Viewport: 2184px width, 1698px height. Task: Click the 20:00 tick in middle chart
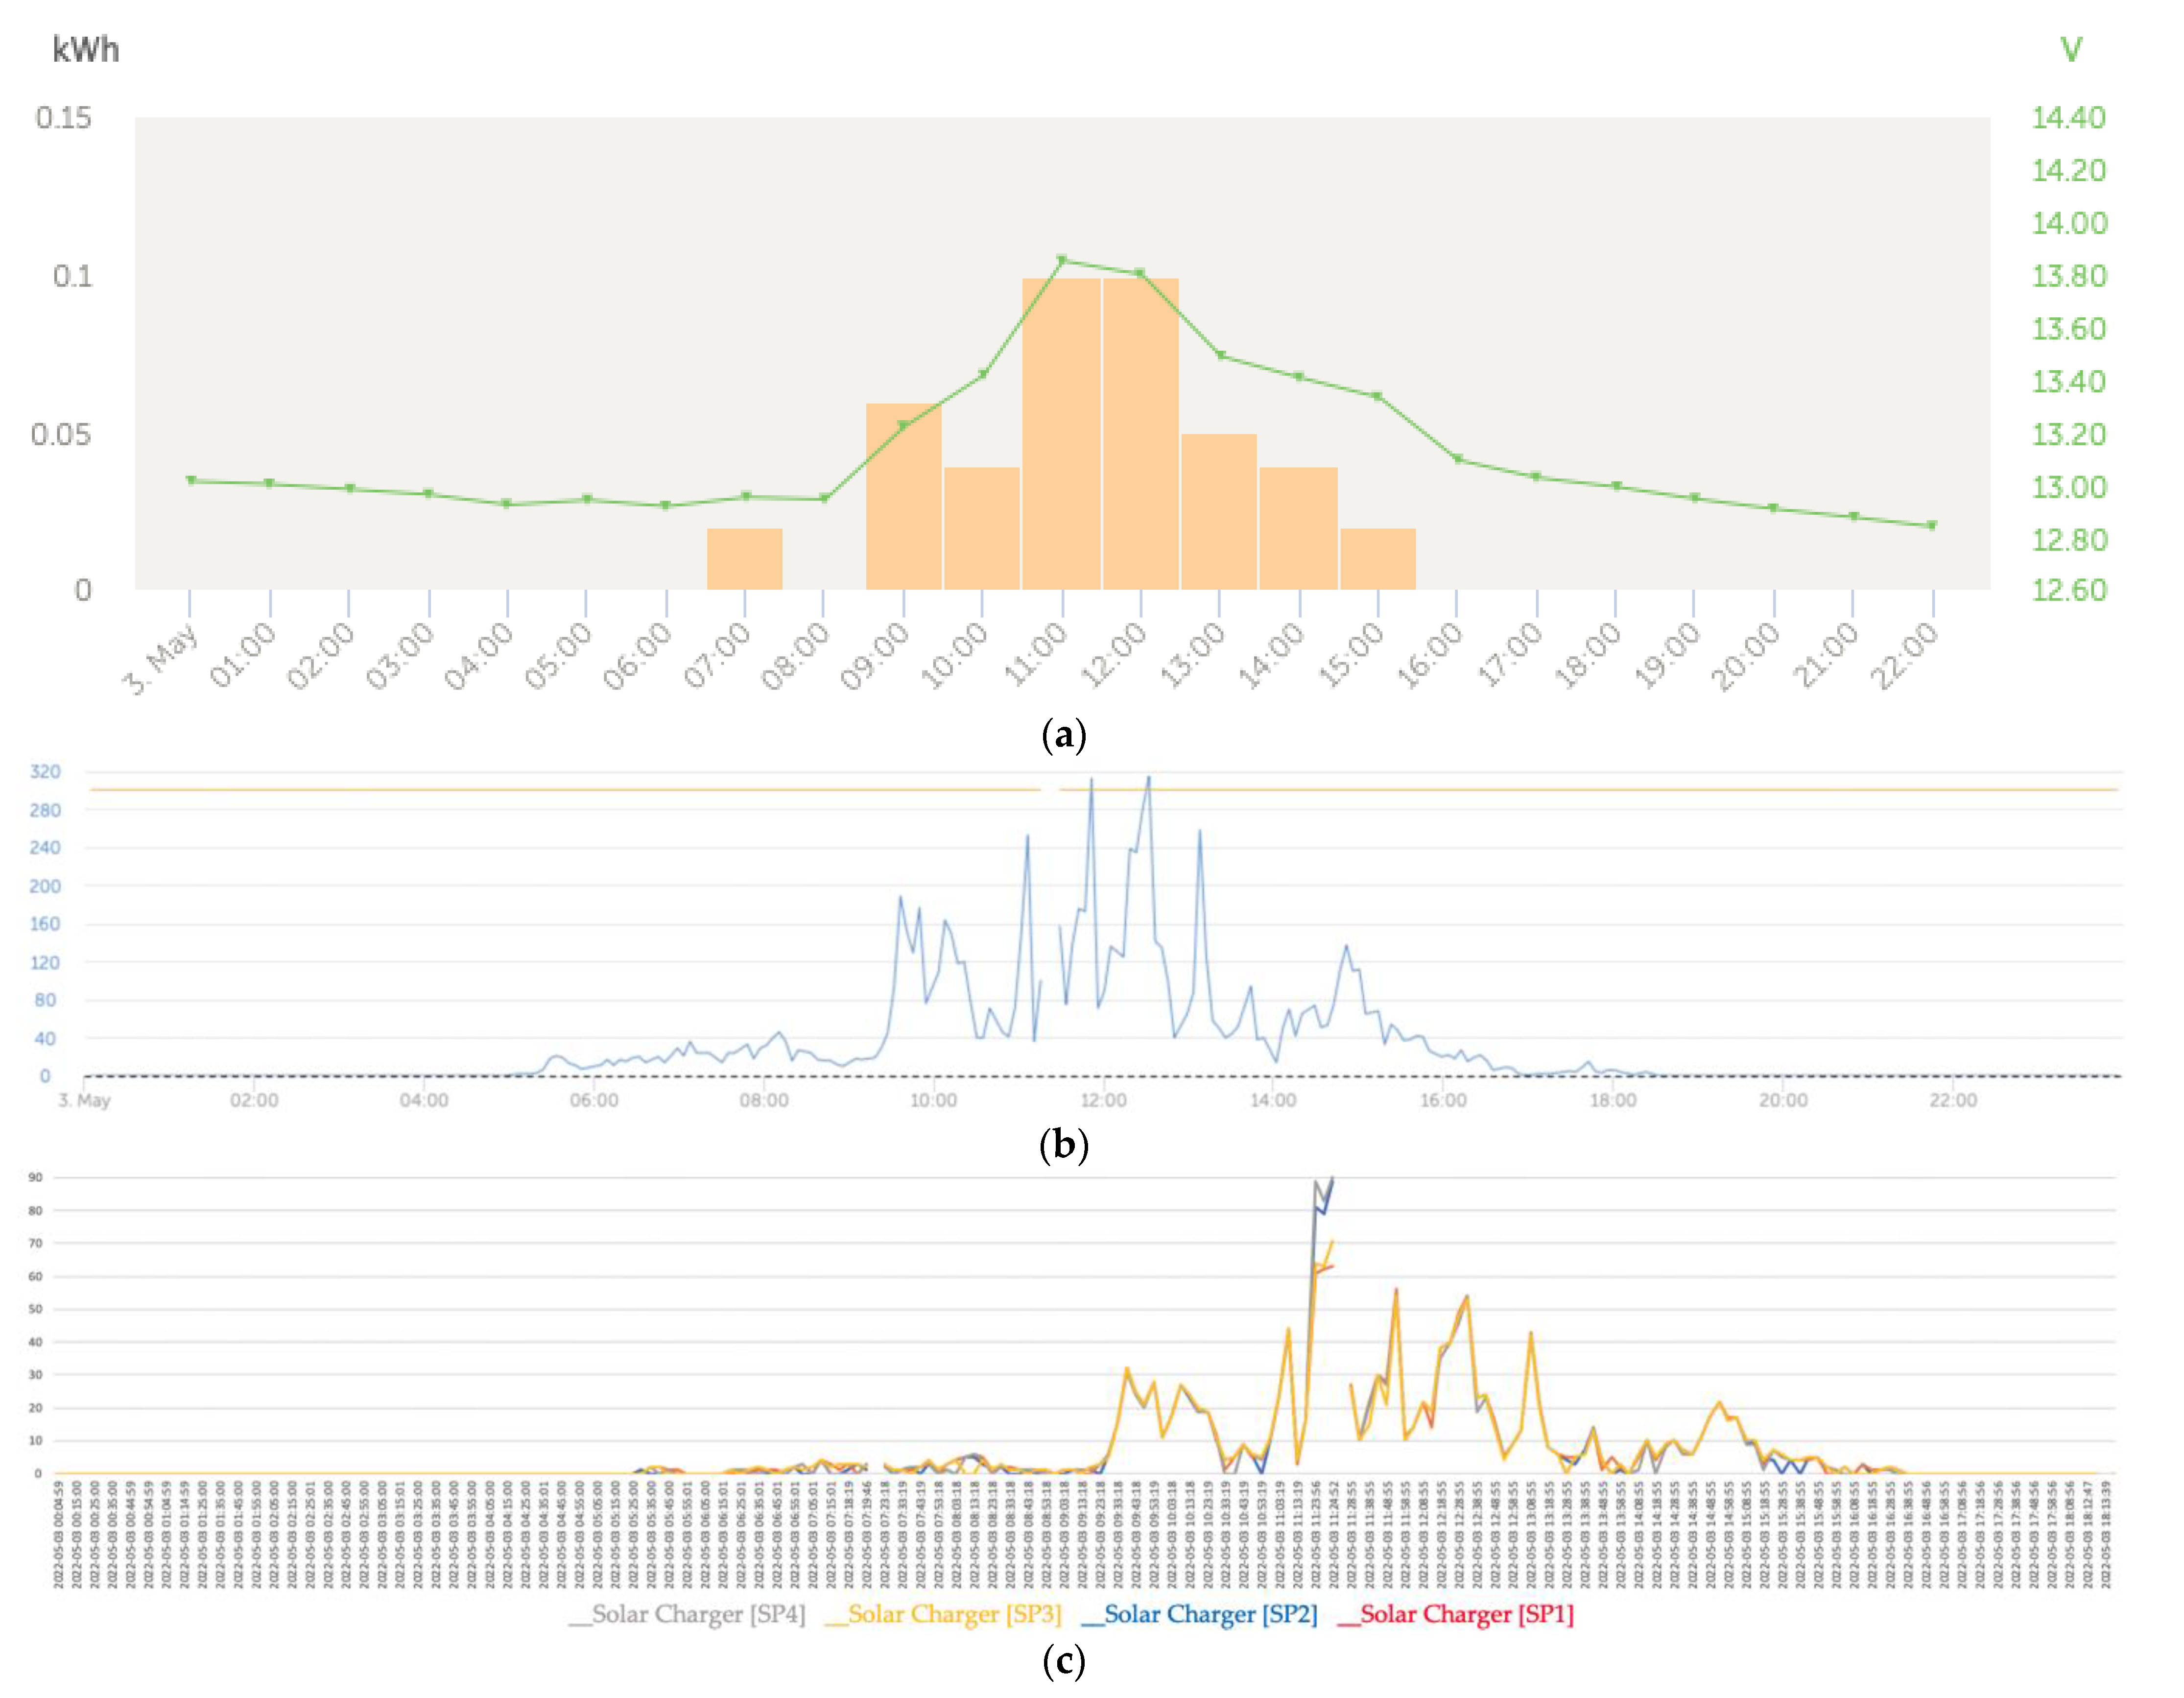(x=1783, y=1101)
